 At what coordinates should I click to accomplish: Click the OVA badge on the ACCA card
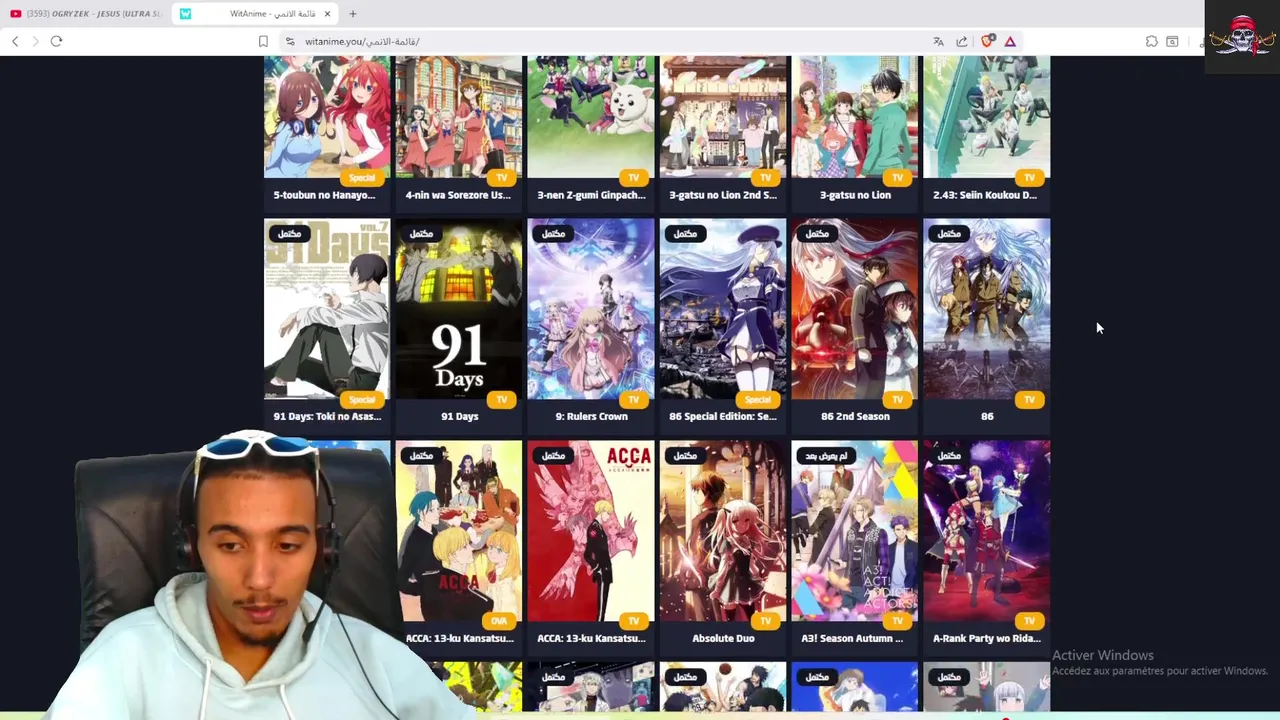click(x=498, y=622)
